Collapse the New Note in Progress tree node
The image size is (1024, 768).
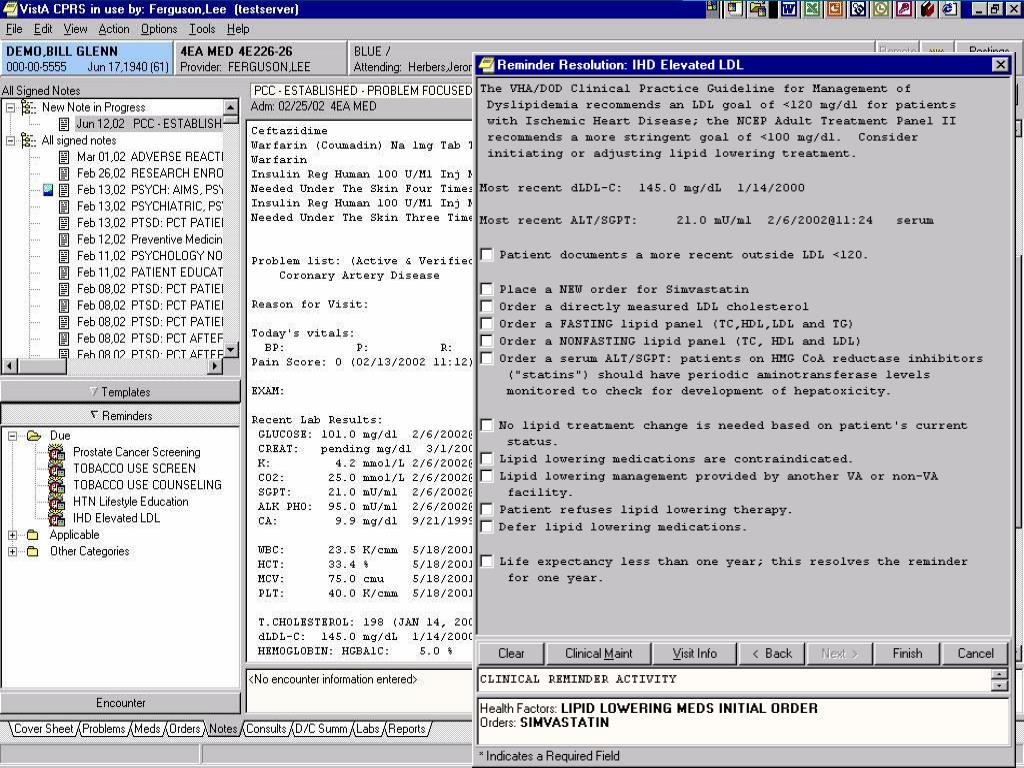10,107
